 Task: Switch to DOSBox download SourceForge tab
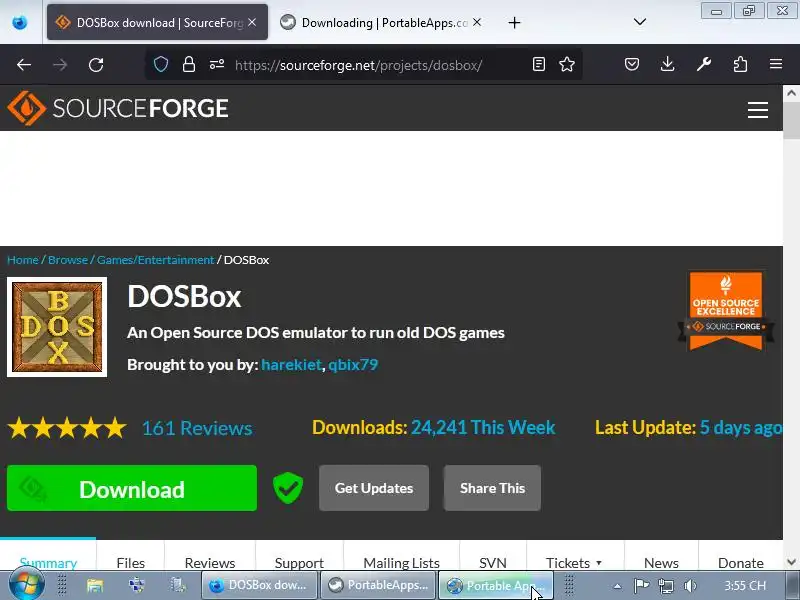[x=157, y=22]
